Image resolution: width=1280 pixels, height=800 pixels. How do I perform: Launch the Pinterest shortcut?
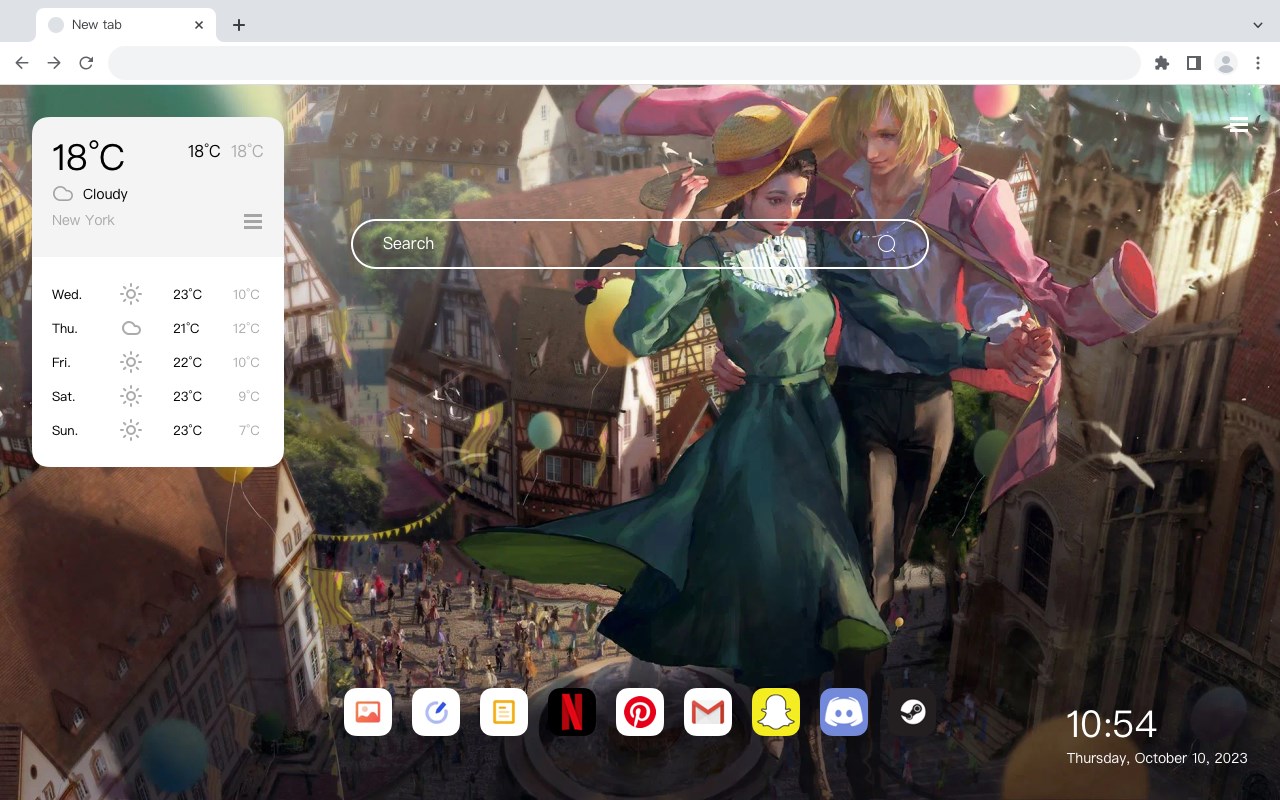point(640,712)
